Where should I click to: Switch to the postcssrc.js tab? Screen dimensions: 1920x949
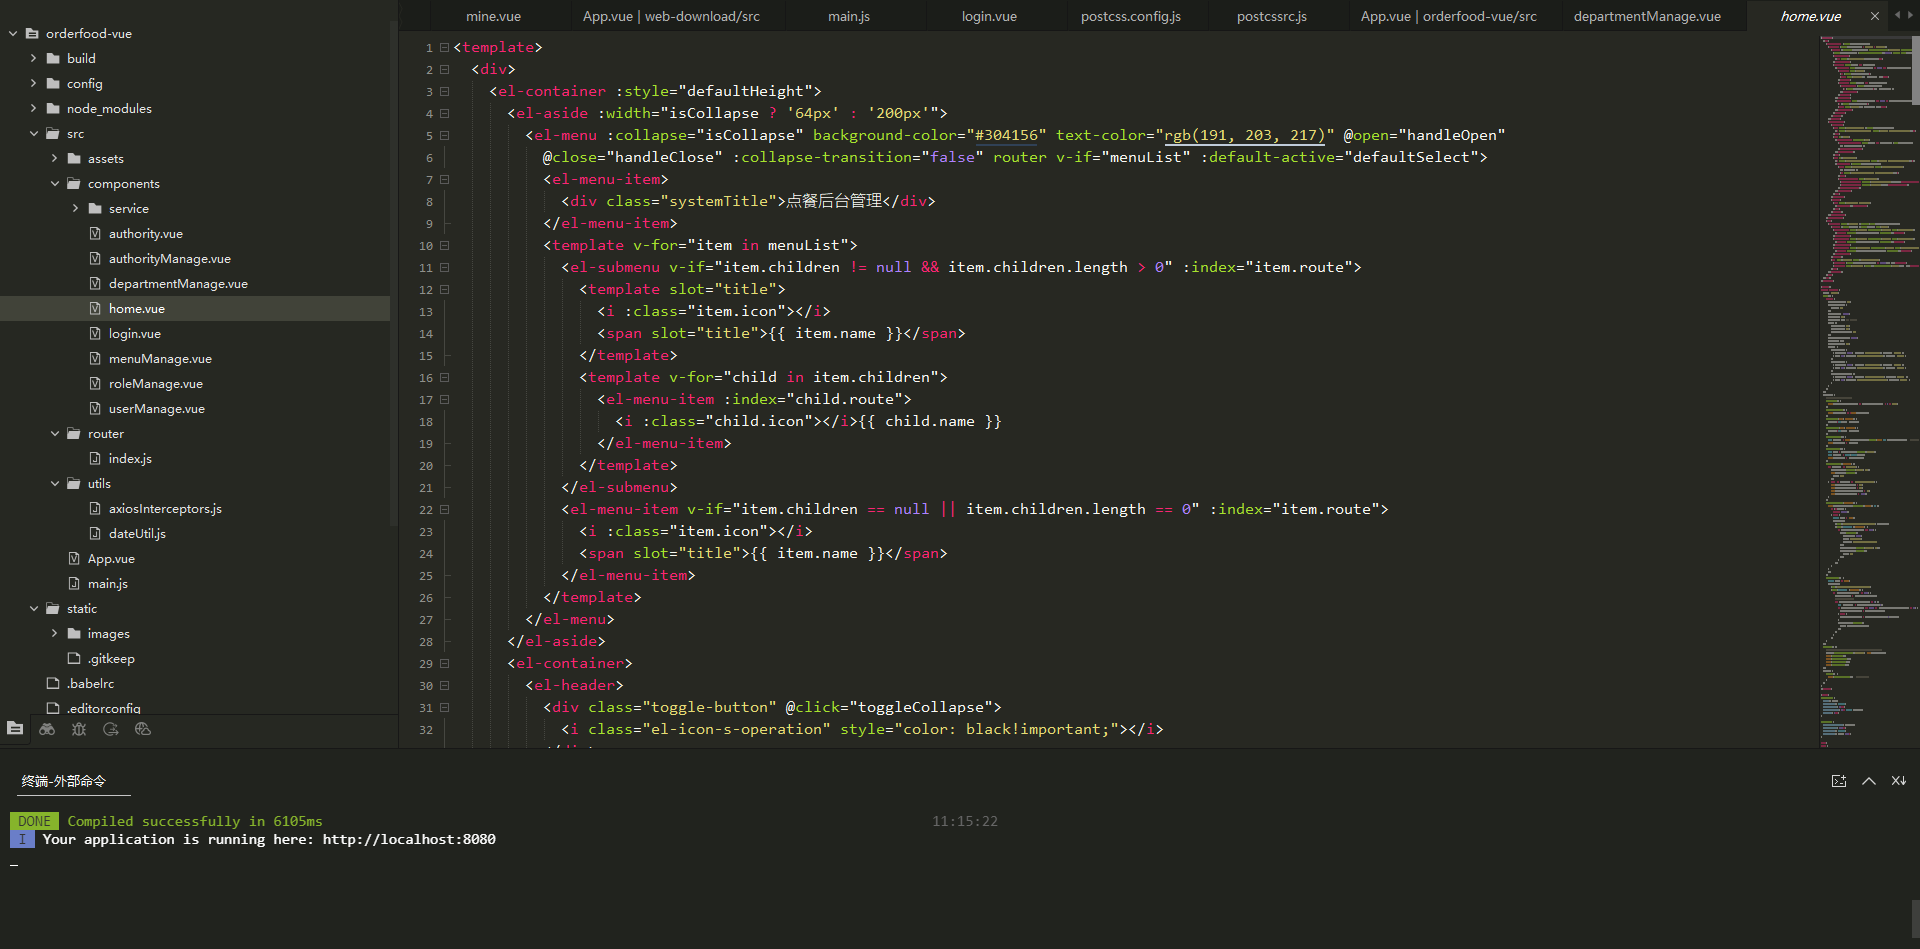click(x=1272, y=16)
